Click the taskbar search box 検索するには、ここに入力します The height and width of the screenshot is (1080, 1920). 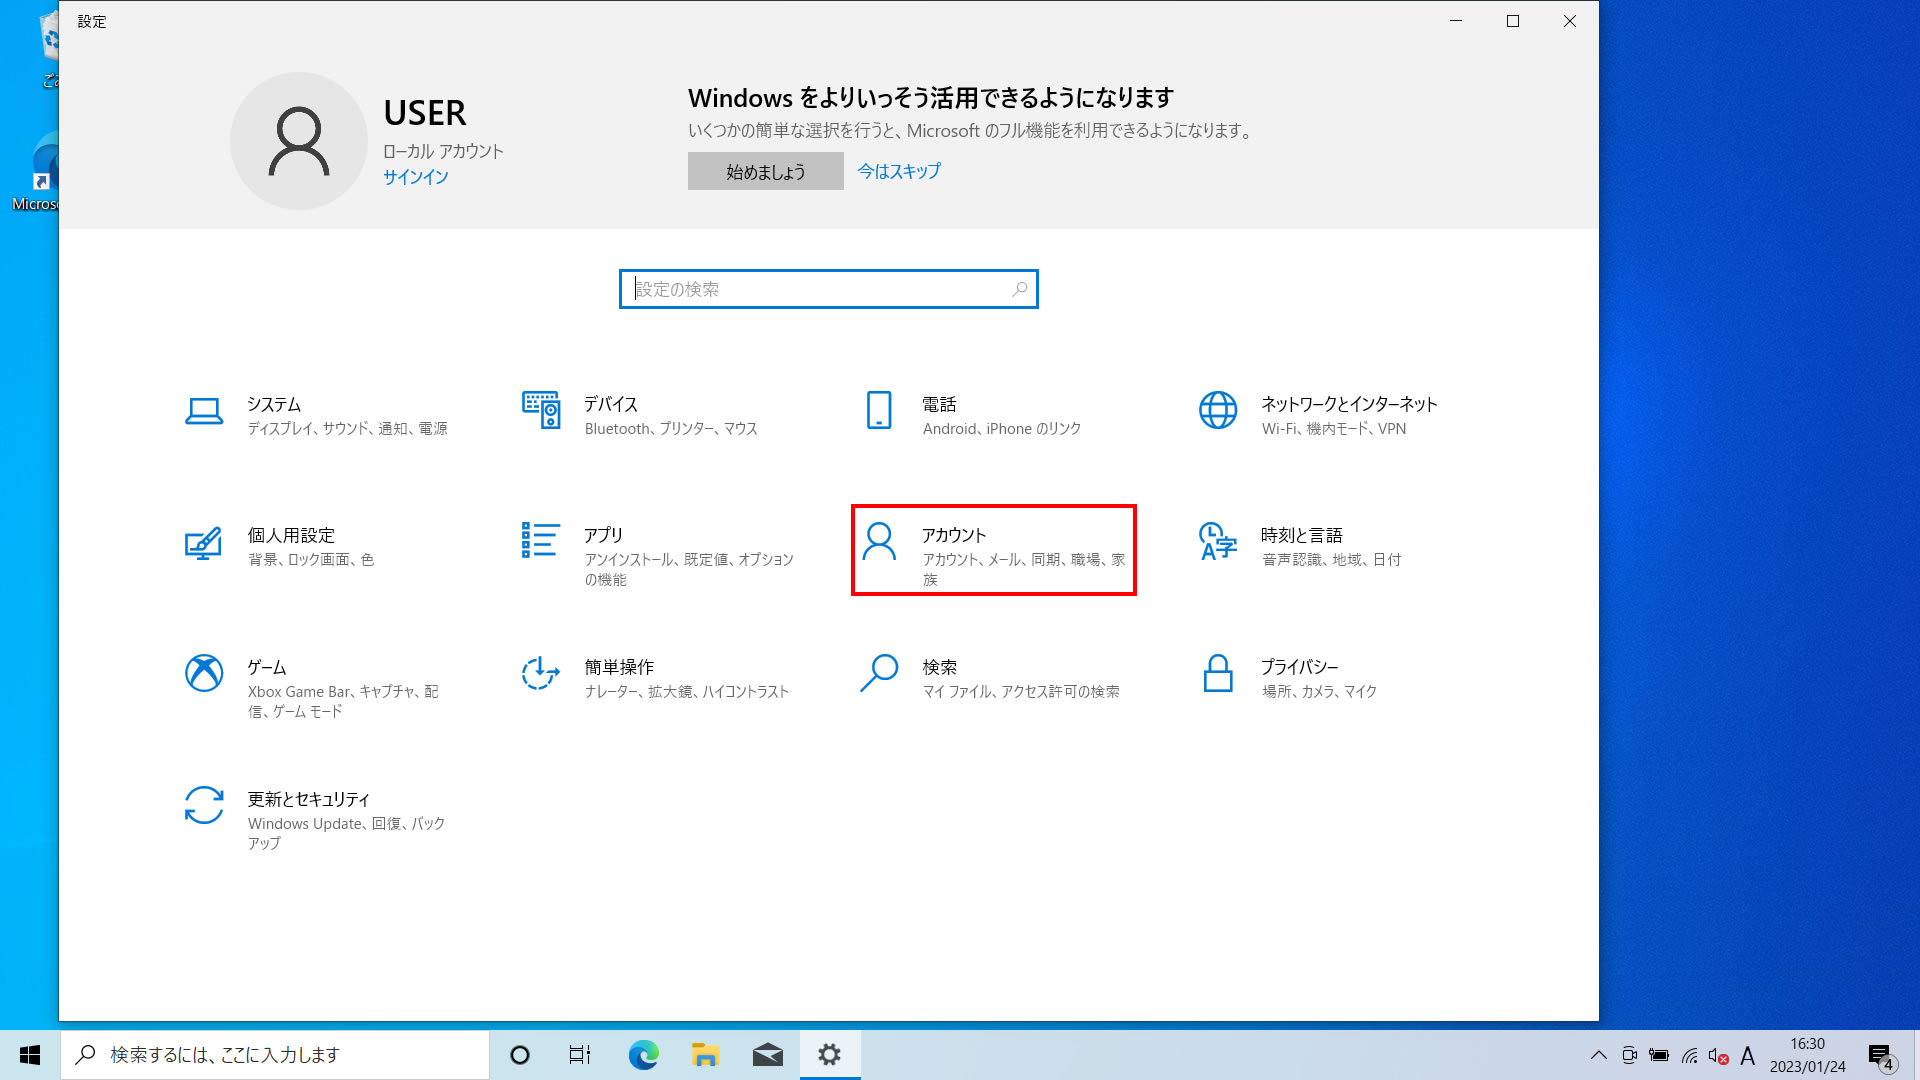click(x=275, y=1055)
